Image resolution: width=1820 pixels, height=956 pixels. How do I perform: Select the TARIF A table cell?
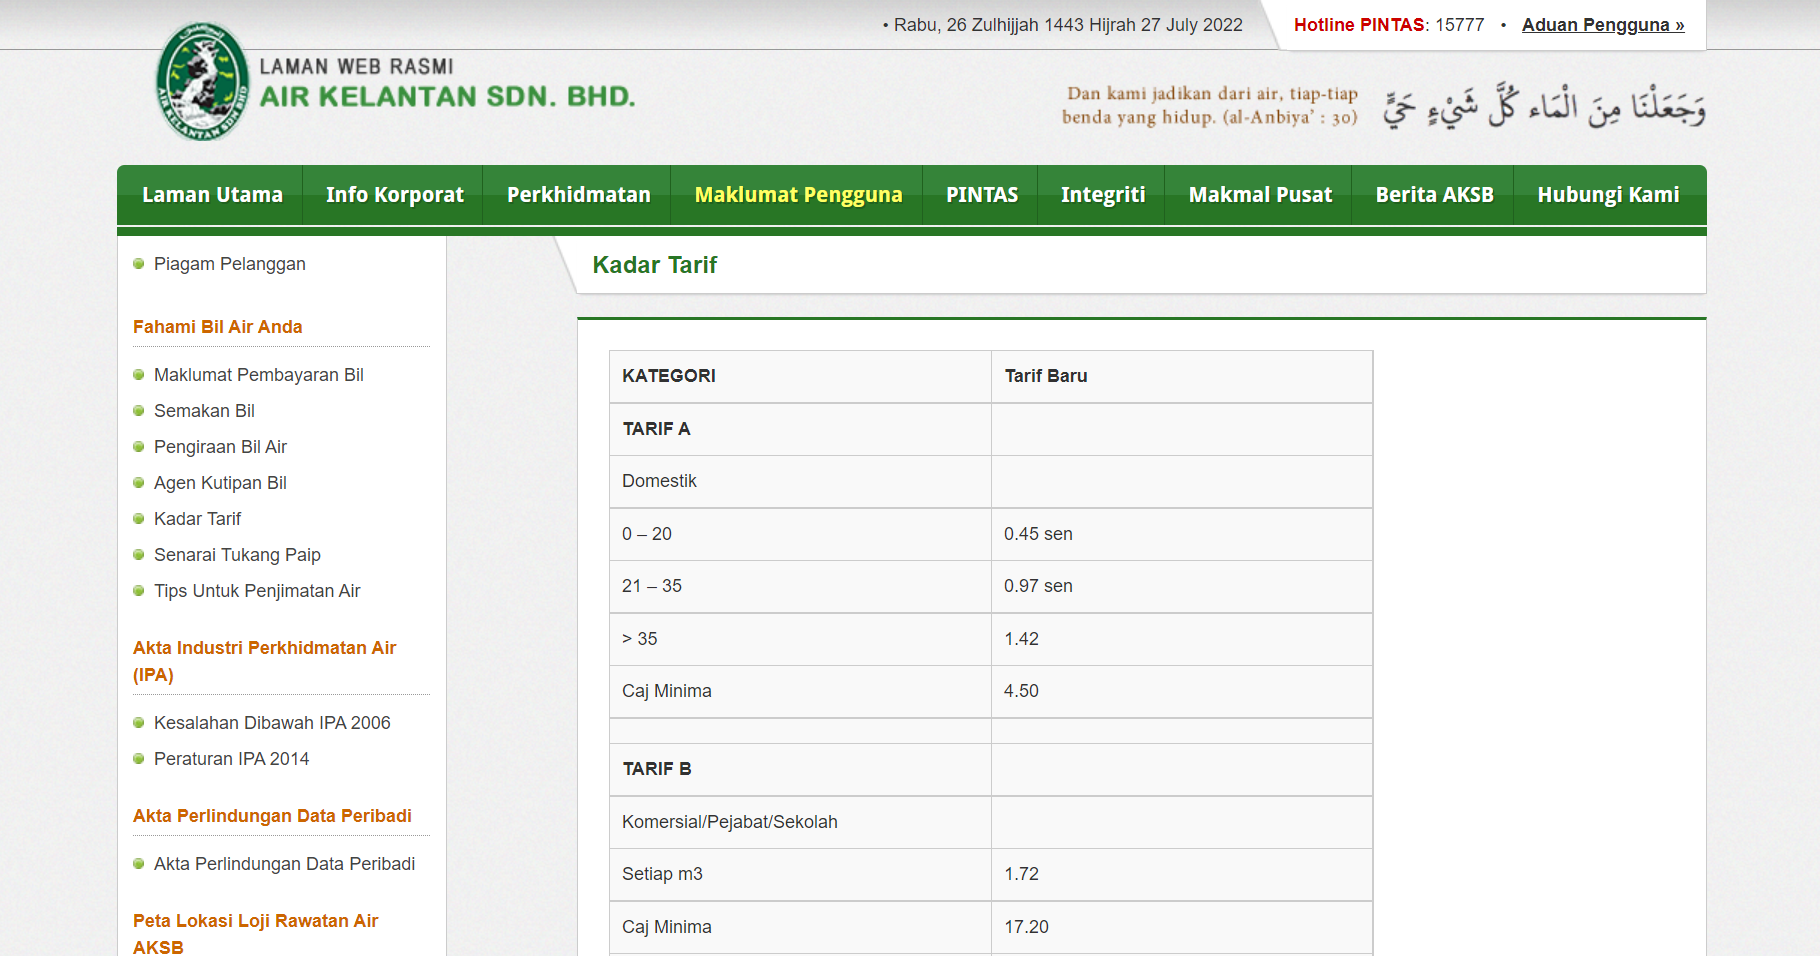pos(800,429)
